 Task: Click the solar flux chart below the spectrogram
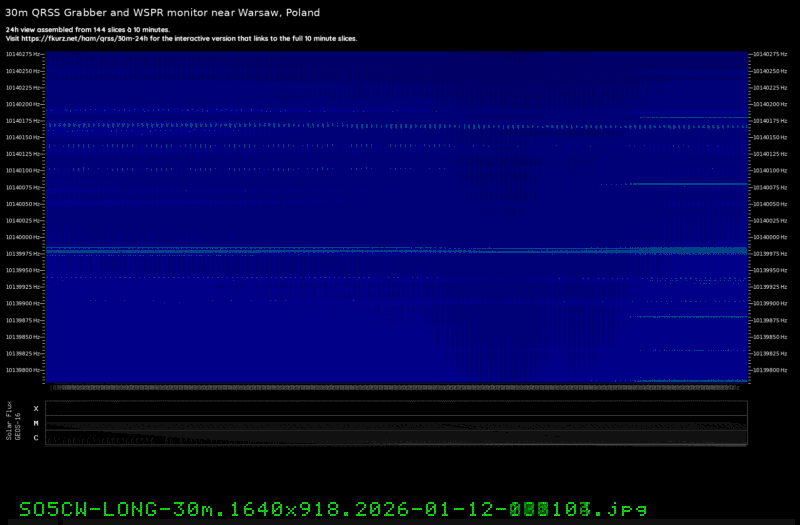coord(396,423)
